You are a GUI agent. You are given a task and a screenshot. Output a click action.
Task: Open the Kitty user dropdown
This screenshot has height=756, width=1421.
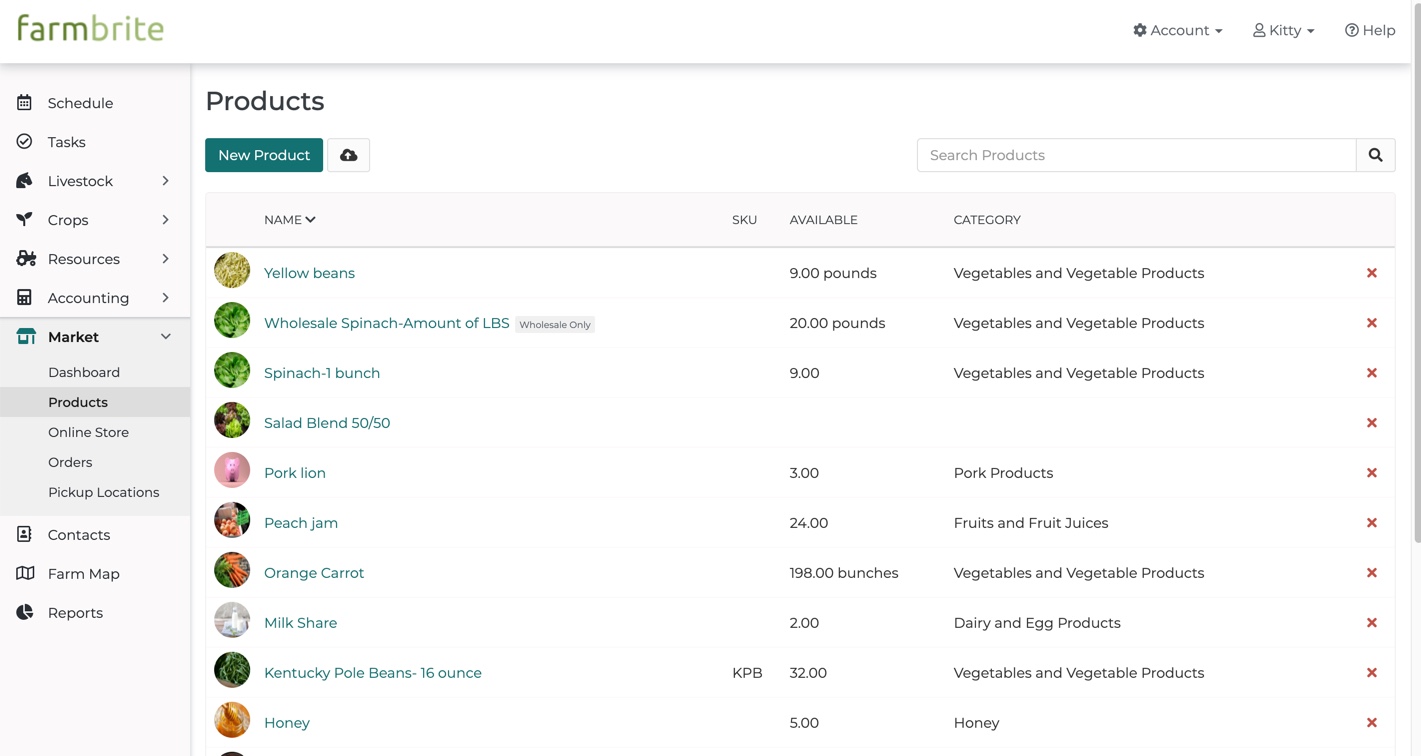pos(1283,31)
